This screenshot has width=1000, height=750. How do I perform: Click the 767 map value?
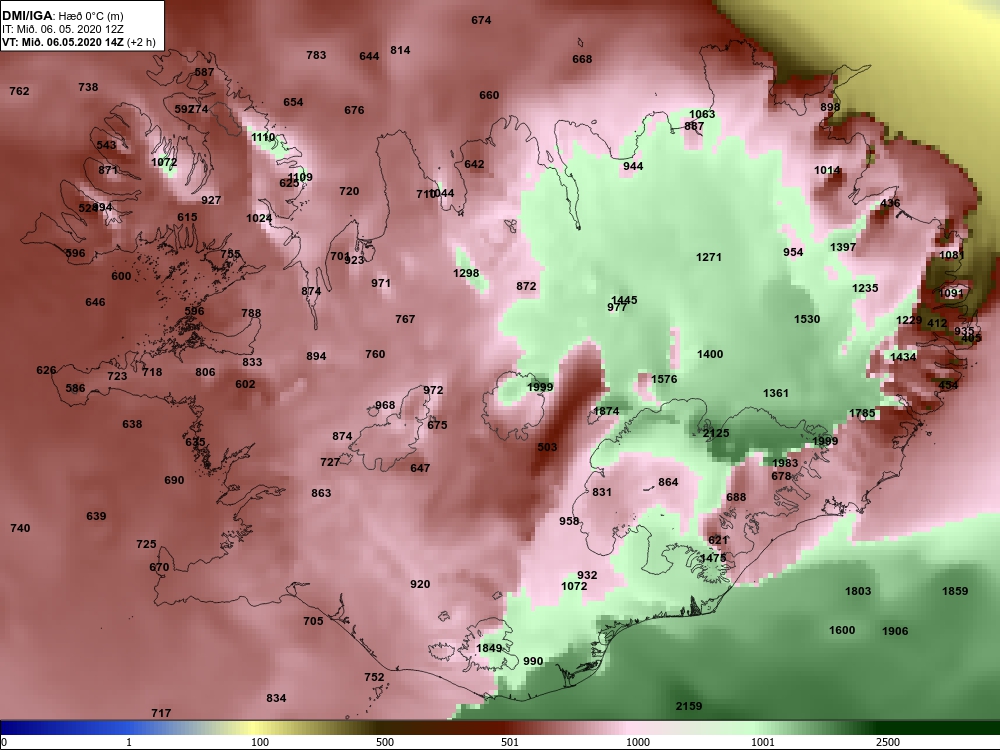tap(405, 319)
